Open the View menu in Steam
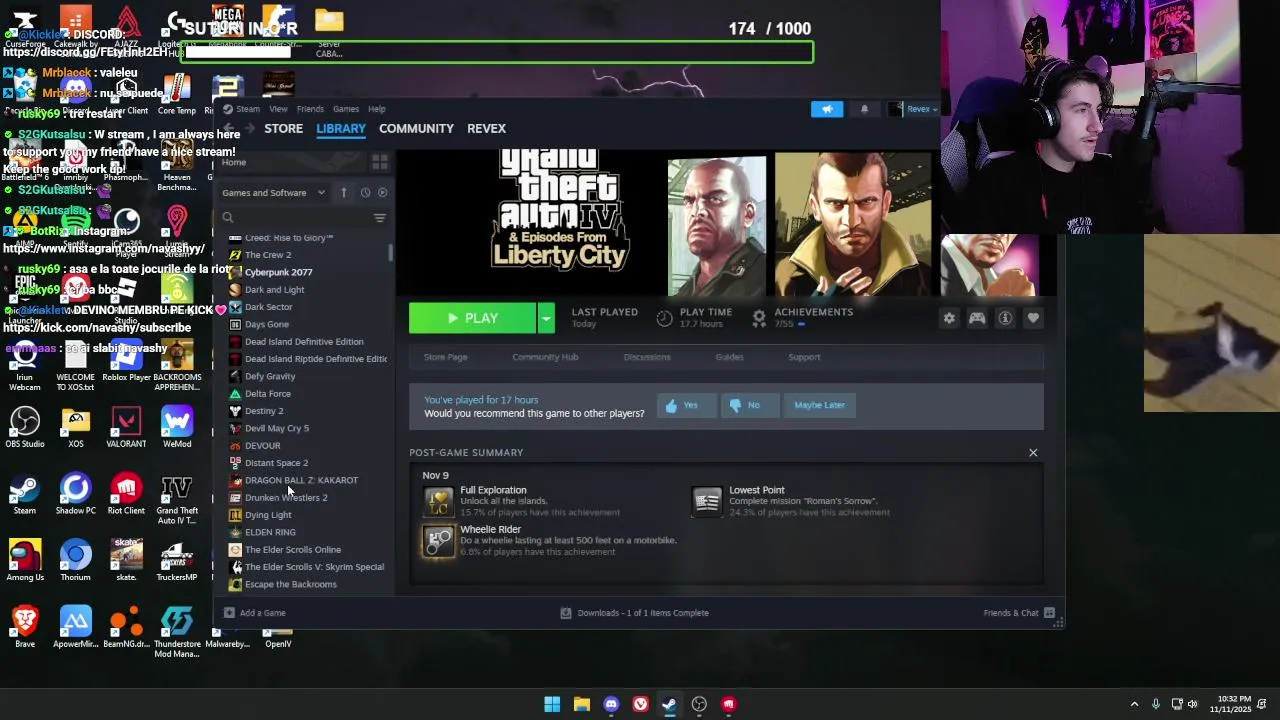Screen dimensions: 1280x720 (278, 109)
